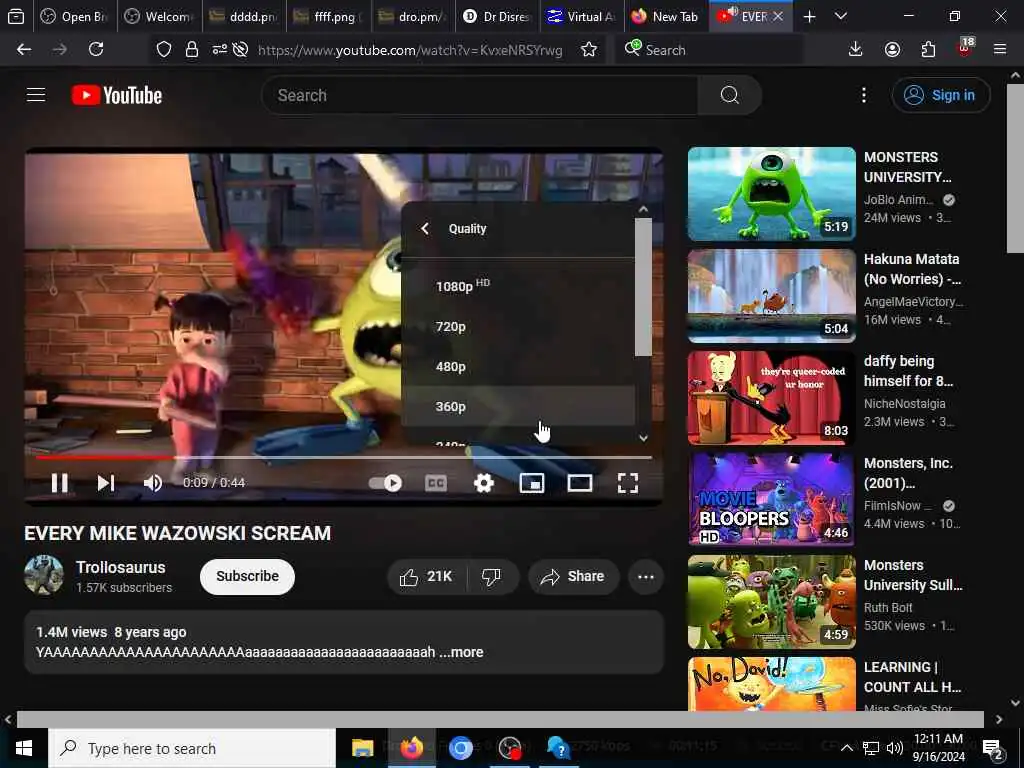Go back in browser history
This screenshot has width=1024, height=768.
24,50
